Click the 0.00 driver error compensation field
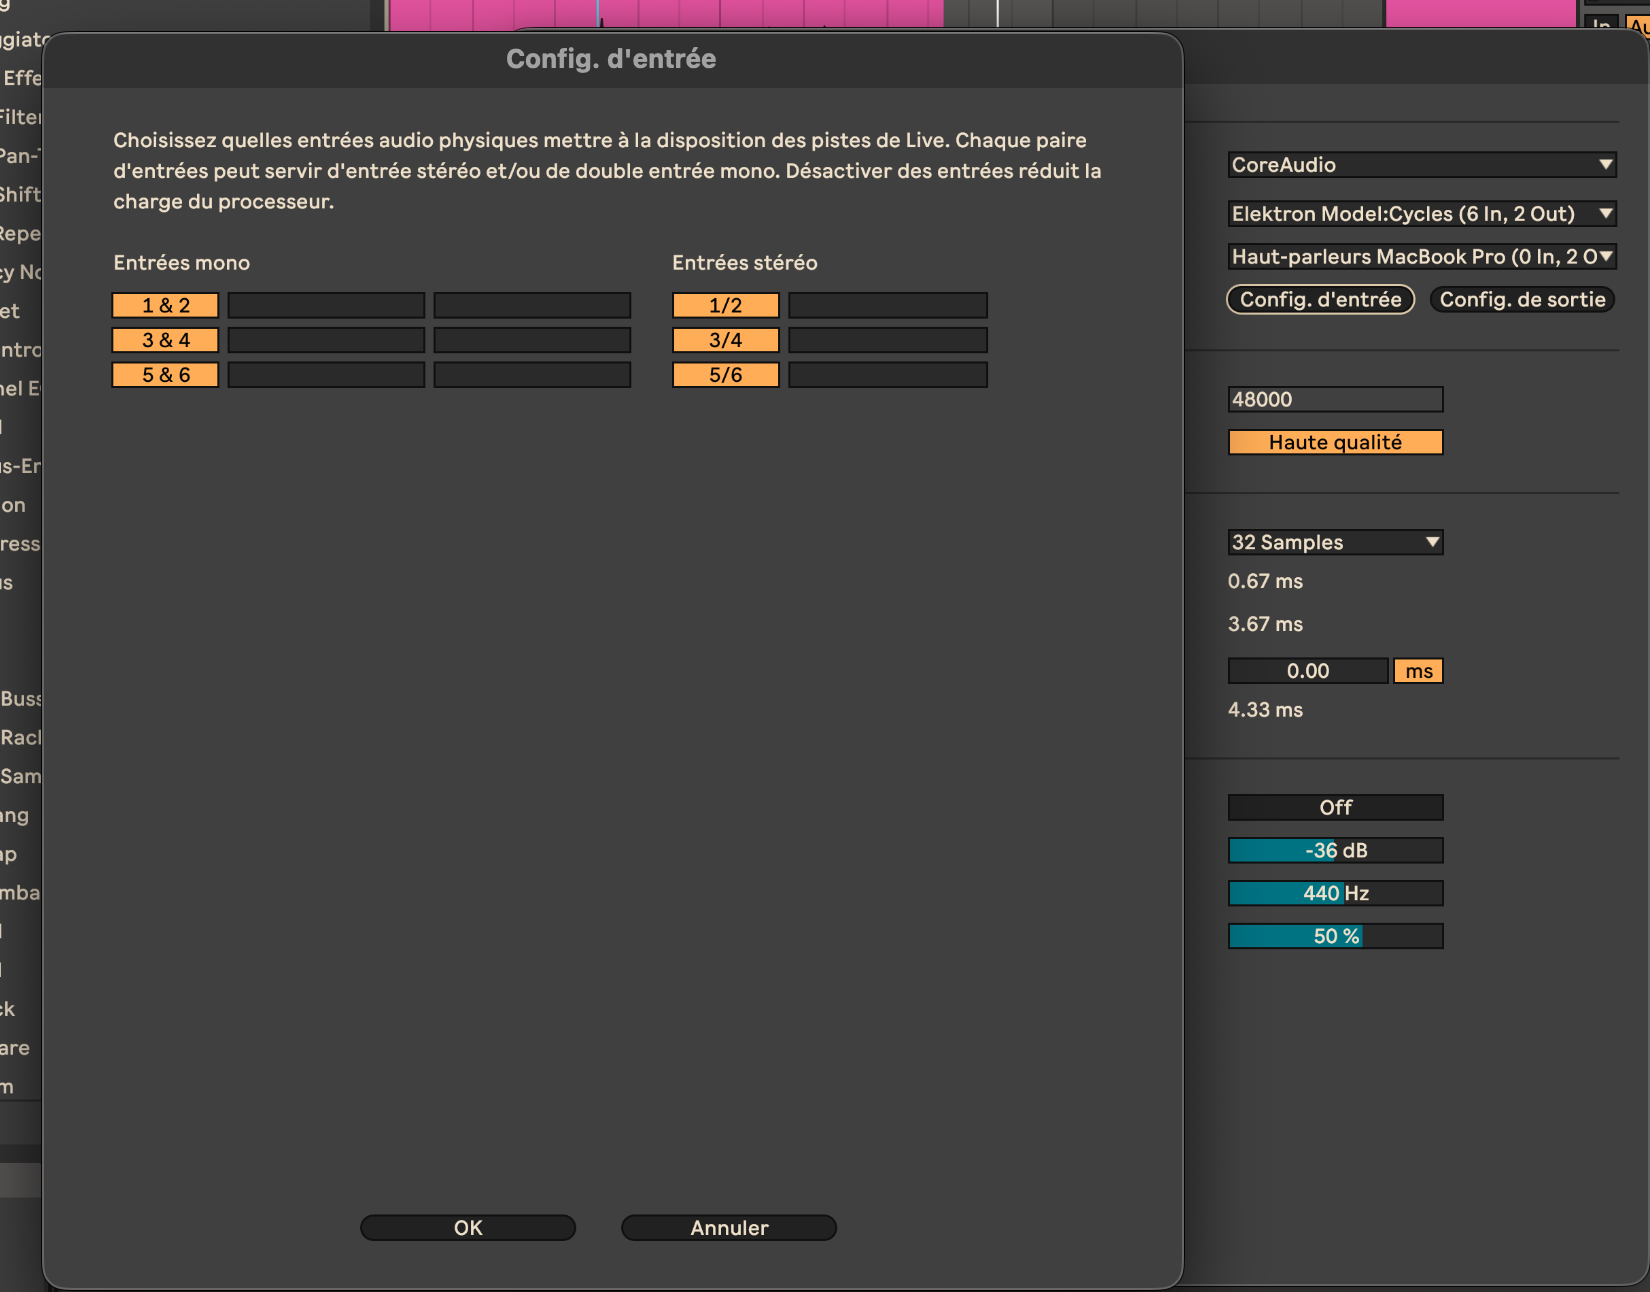The image size is (1650, 1292). tap(1308, 671)
